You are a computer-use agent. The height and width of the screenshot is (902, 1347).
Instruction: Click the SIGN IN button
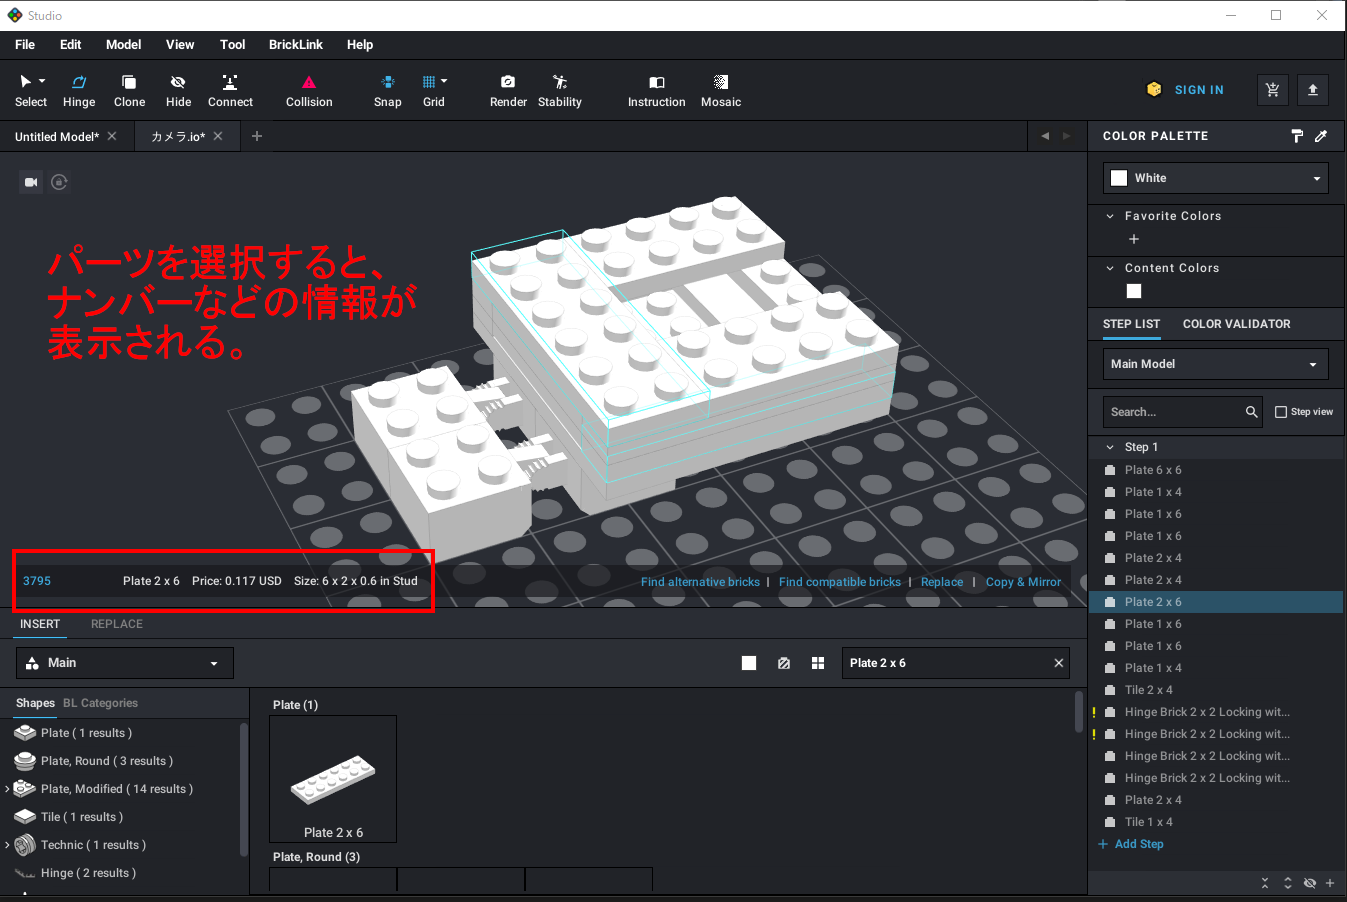click(x=1198, y=90)
